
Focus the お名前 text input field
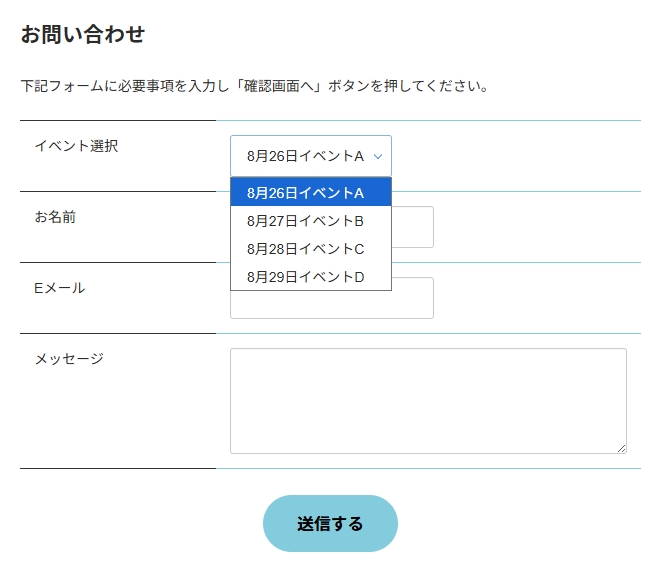pyautogui.click(x=413, y=227)
